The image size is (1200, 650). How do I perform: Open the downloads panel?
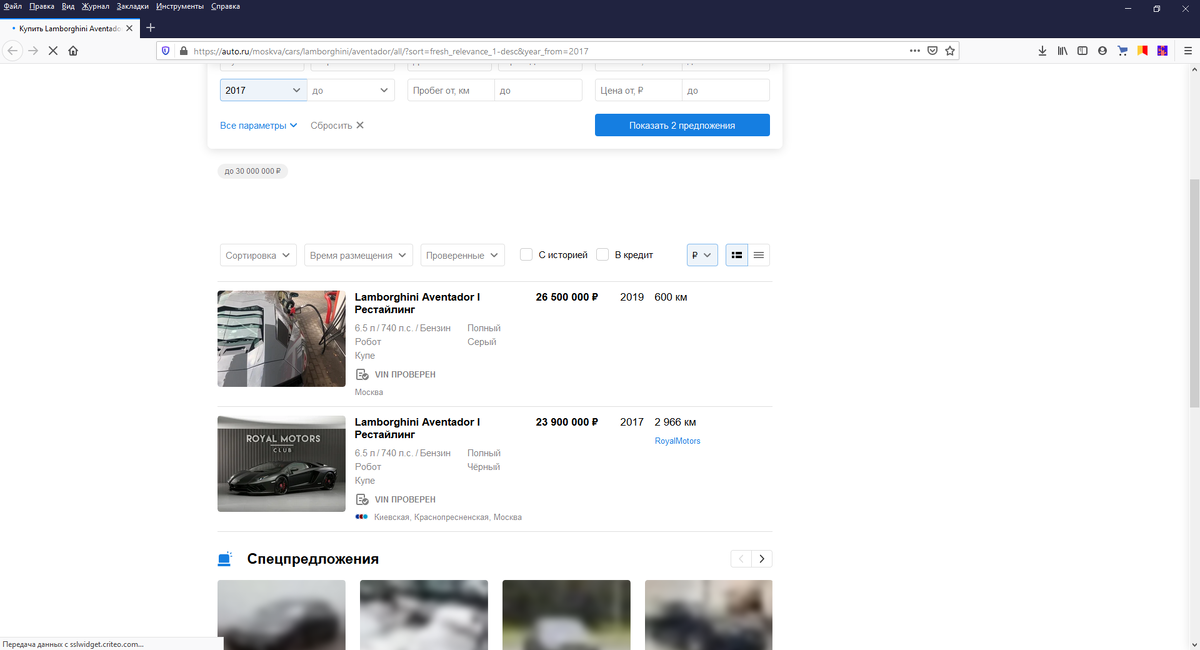click(x=1042, y=50)
